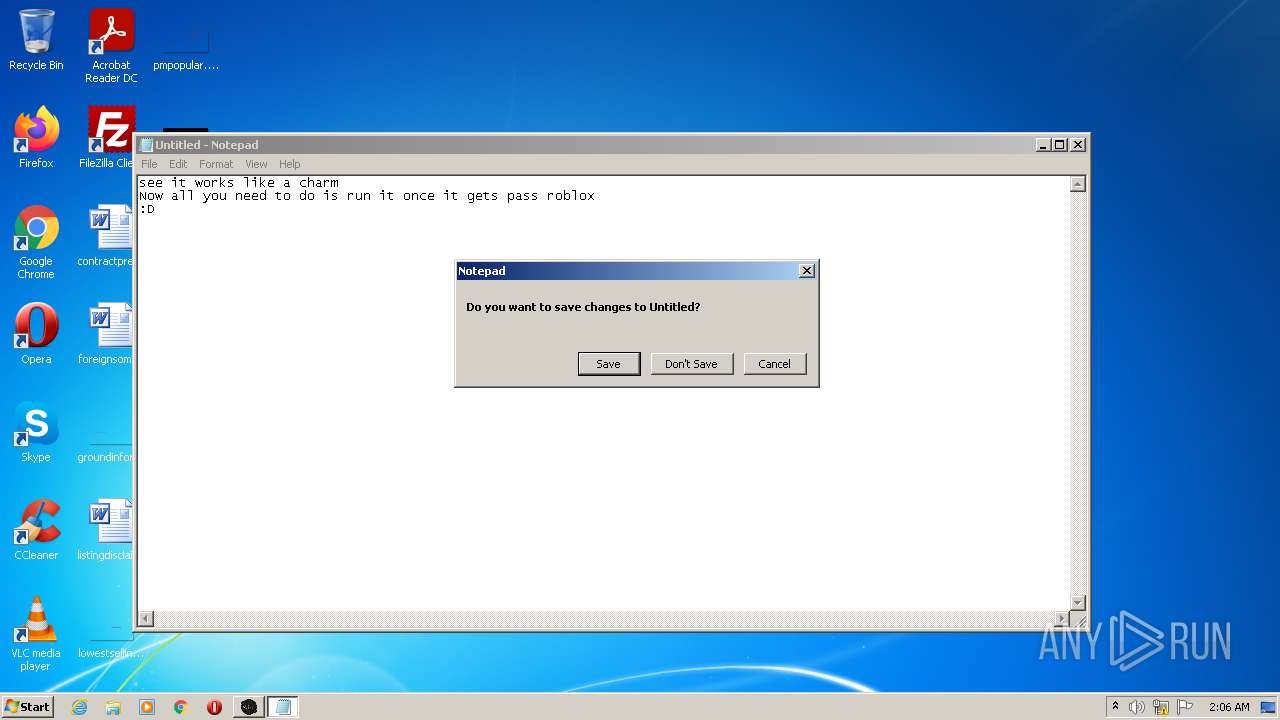The height and width of the screenshot is (720, 1280).
Task: Click the system clock showing 2:06 AM
Action: (1229, 707)
